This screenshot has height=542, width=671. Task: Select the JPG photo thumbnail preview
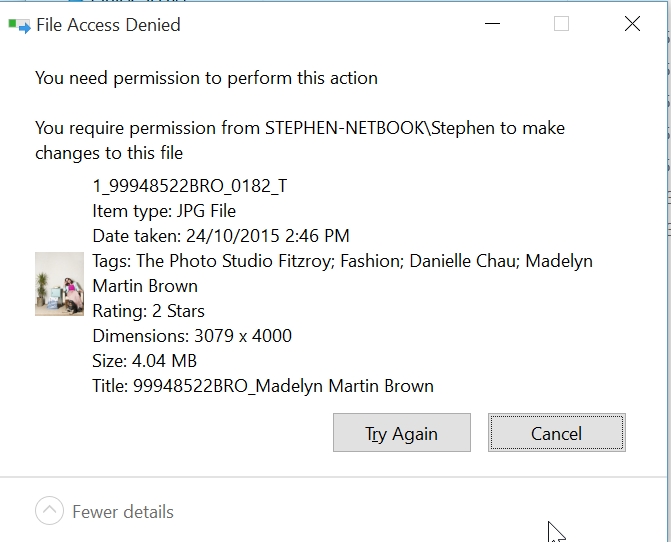[x=59, y=284]
